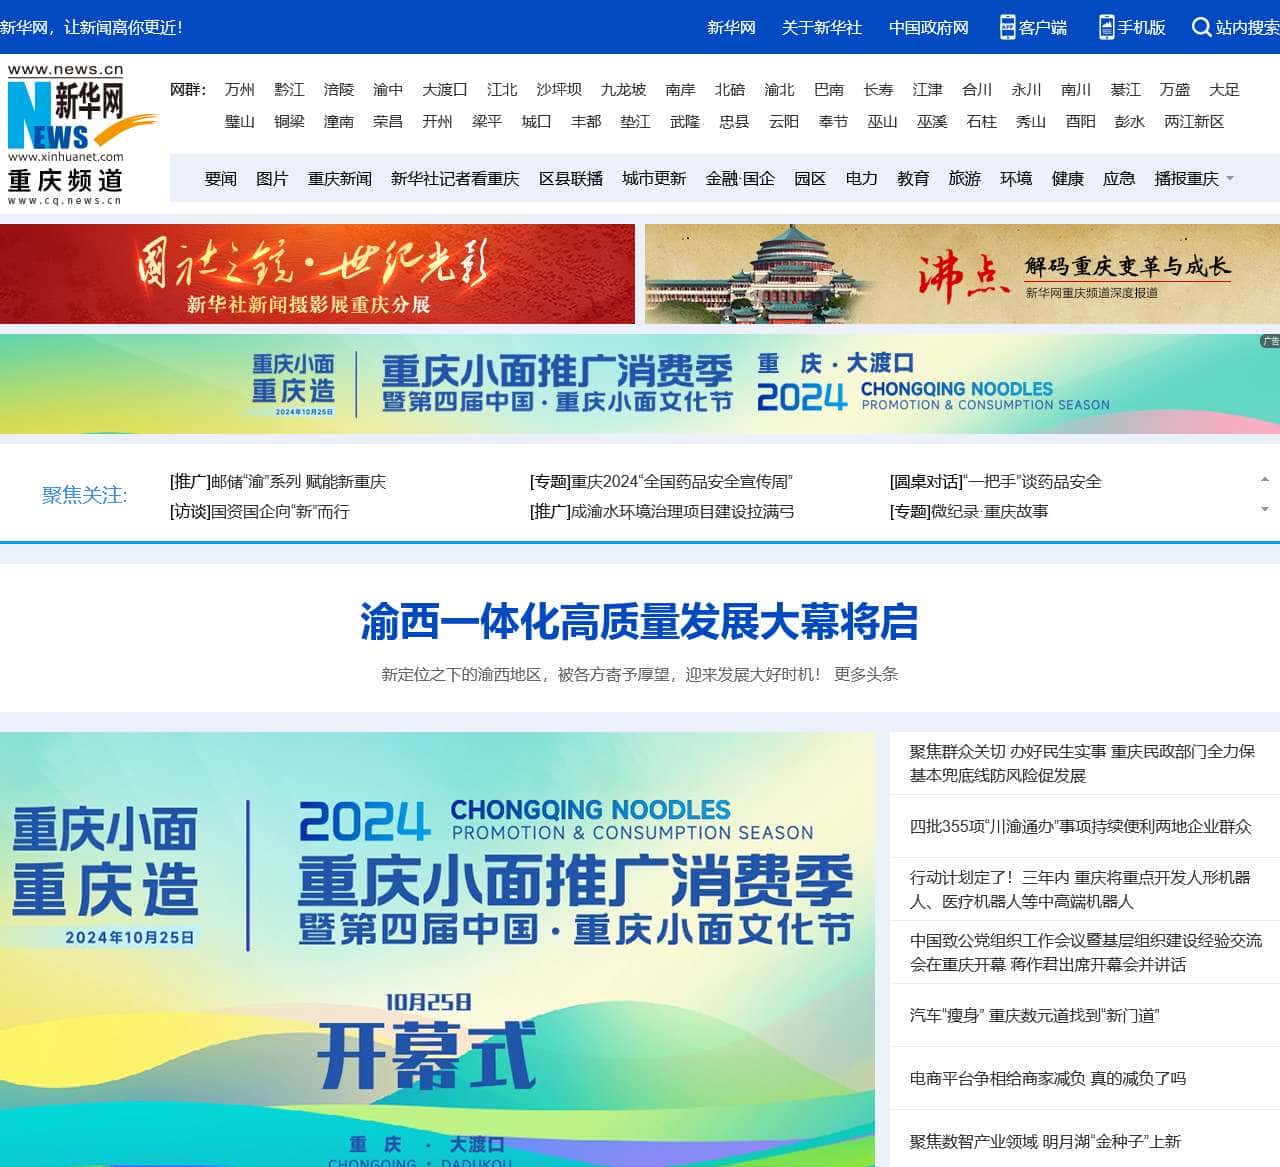Open the 九龙坡 district site link
This screenshot has height=1167, width=1280.
(x=624, y=90)
